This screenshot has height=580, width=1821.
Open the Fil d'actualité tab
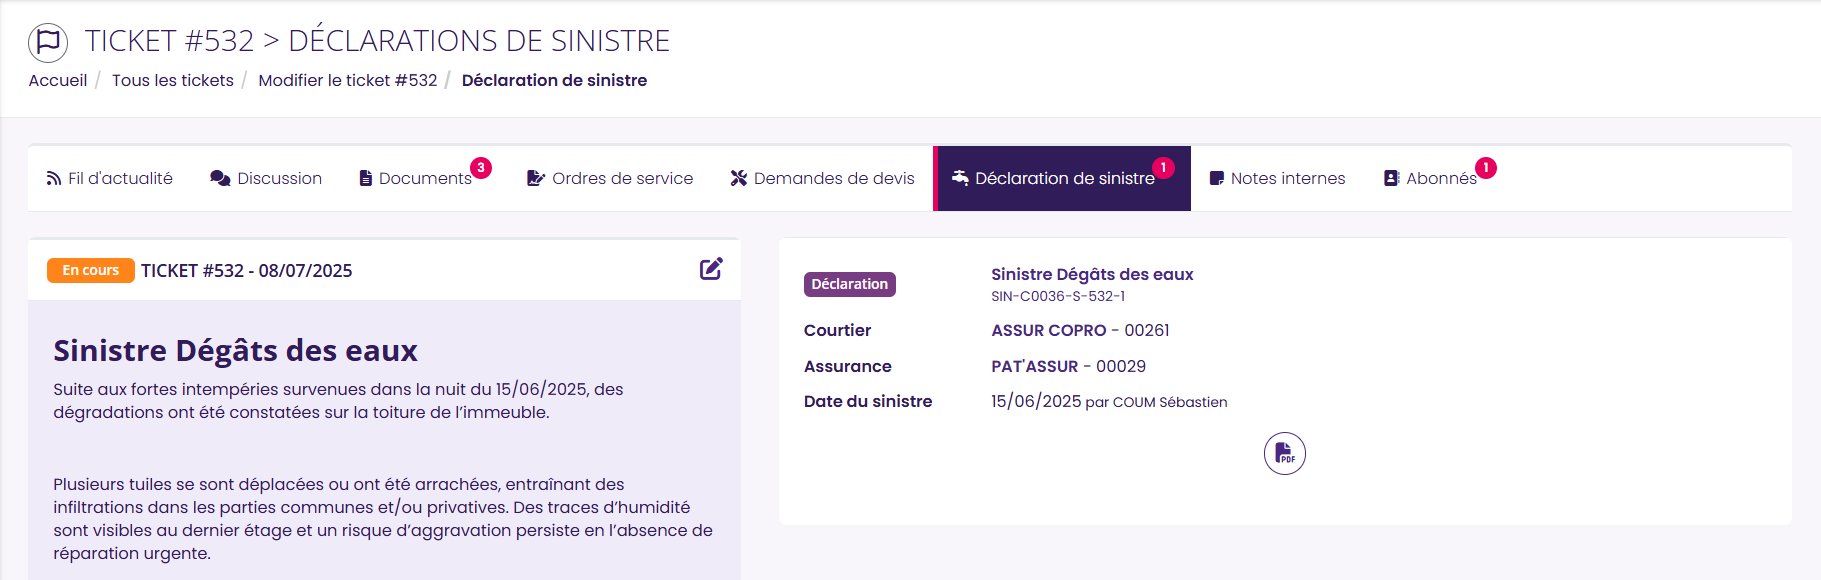point(109,178)
